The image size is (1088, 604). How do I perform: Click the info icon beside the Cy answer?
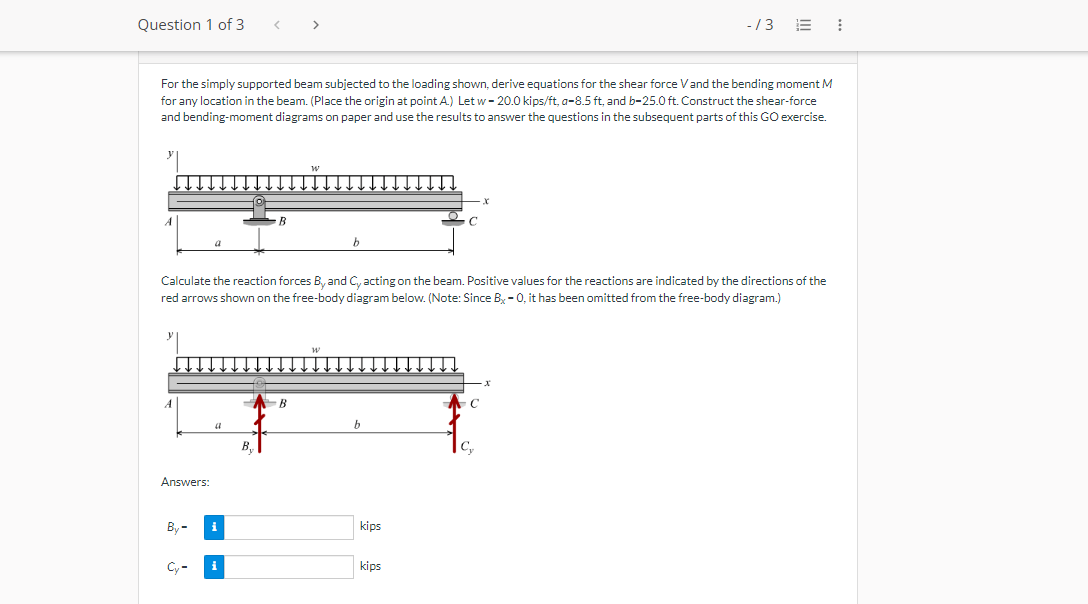coord(213,565)
